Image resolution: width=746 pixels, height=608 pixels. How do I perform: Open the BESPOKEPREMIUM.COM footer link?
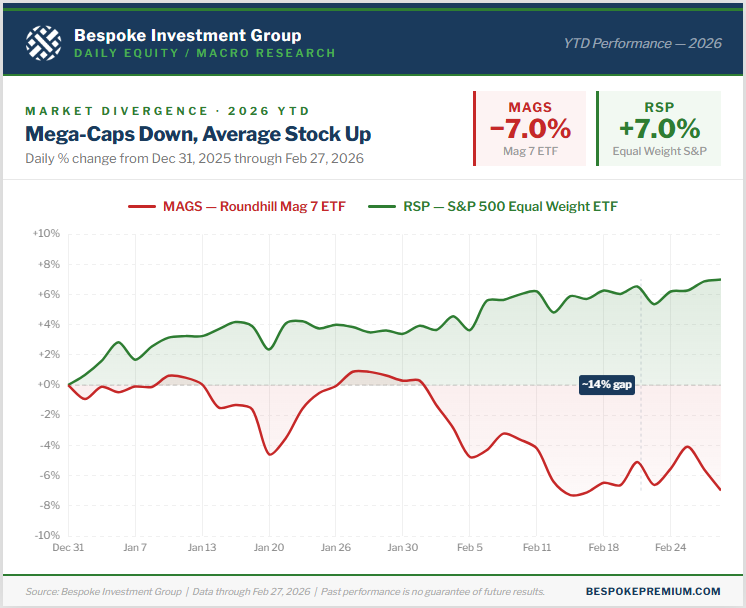coord(655,591)
